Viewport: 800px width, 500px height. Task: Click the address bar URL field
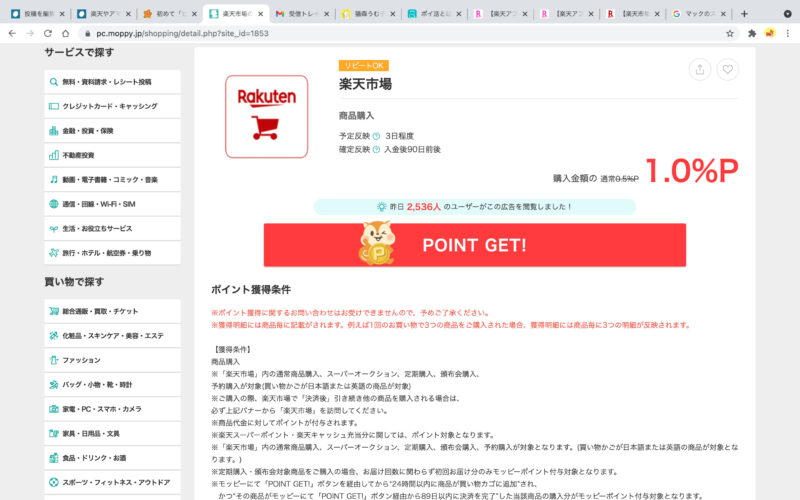coord(403,33)
